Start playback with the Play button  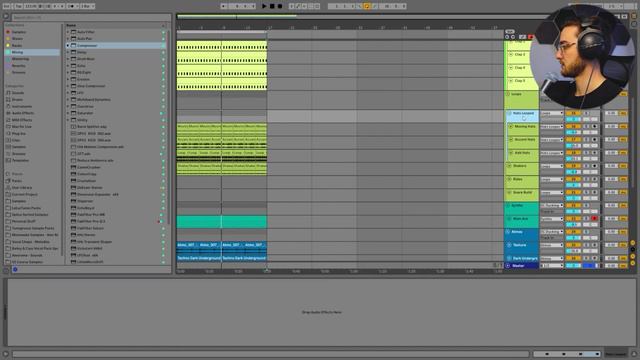(264, 6)
